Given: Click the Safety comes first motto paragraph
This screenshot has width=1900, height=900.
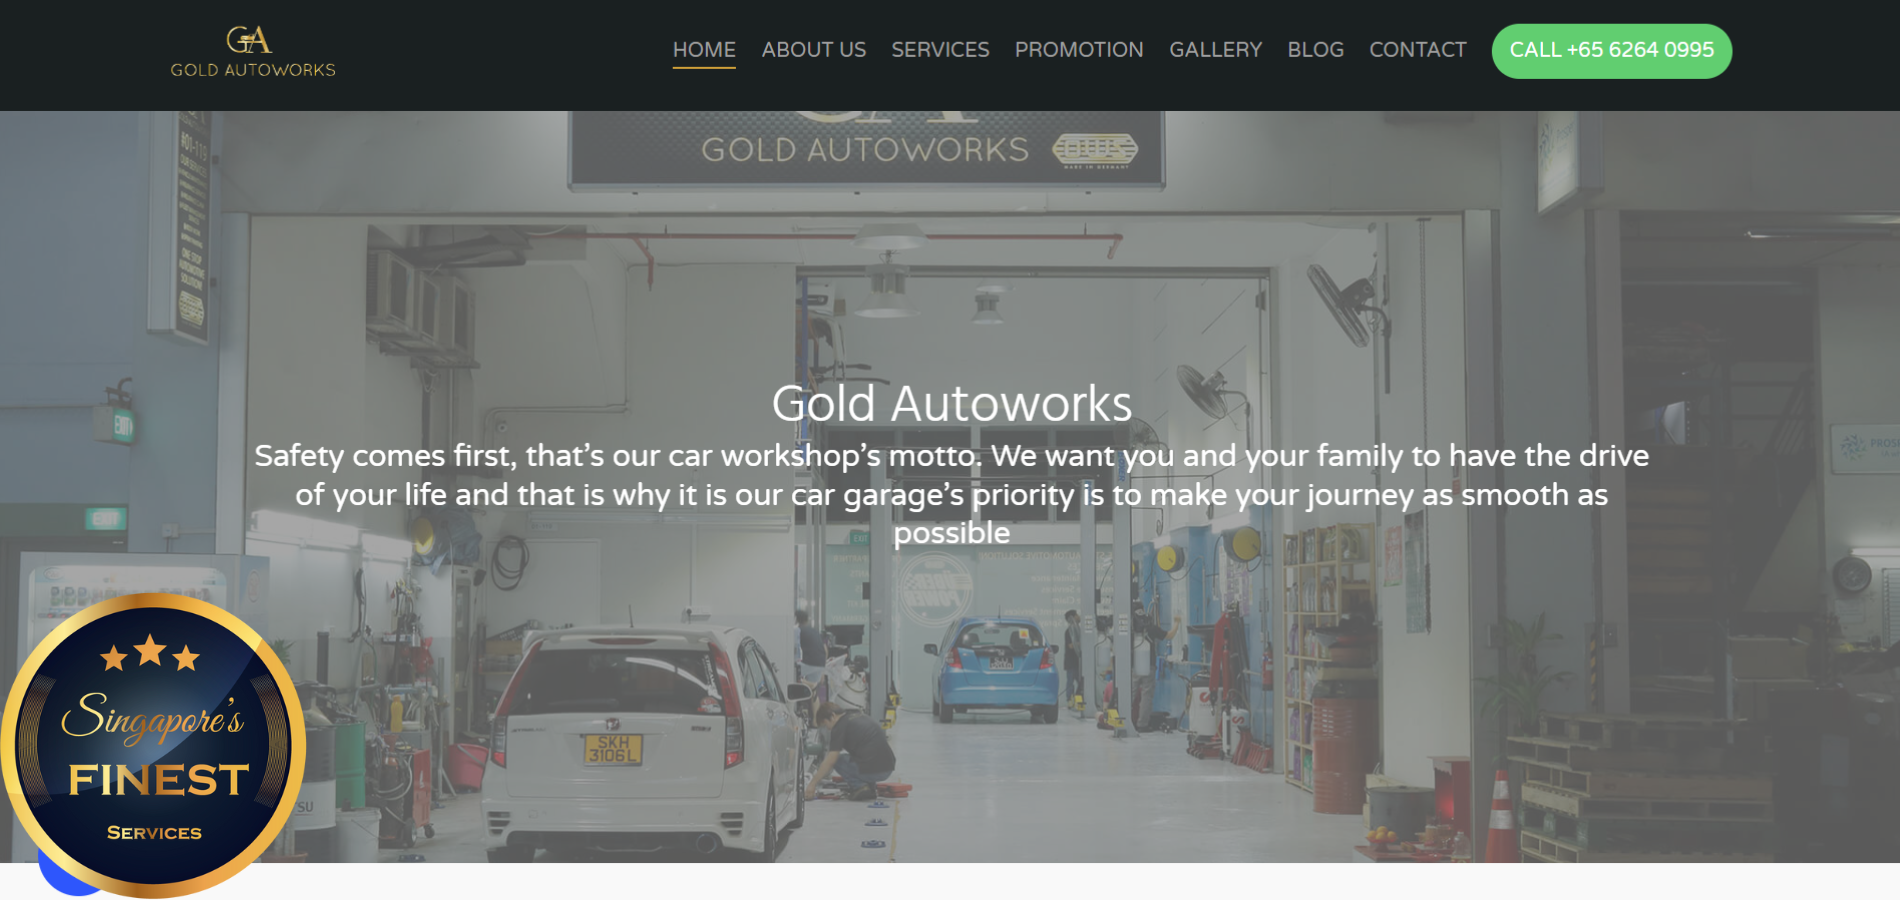Looking at the screenshot, I should pyautogui.click(x=951, y=494).
